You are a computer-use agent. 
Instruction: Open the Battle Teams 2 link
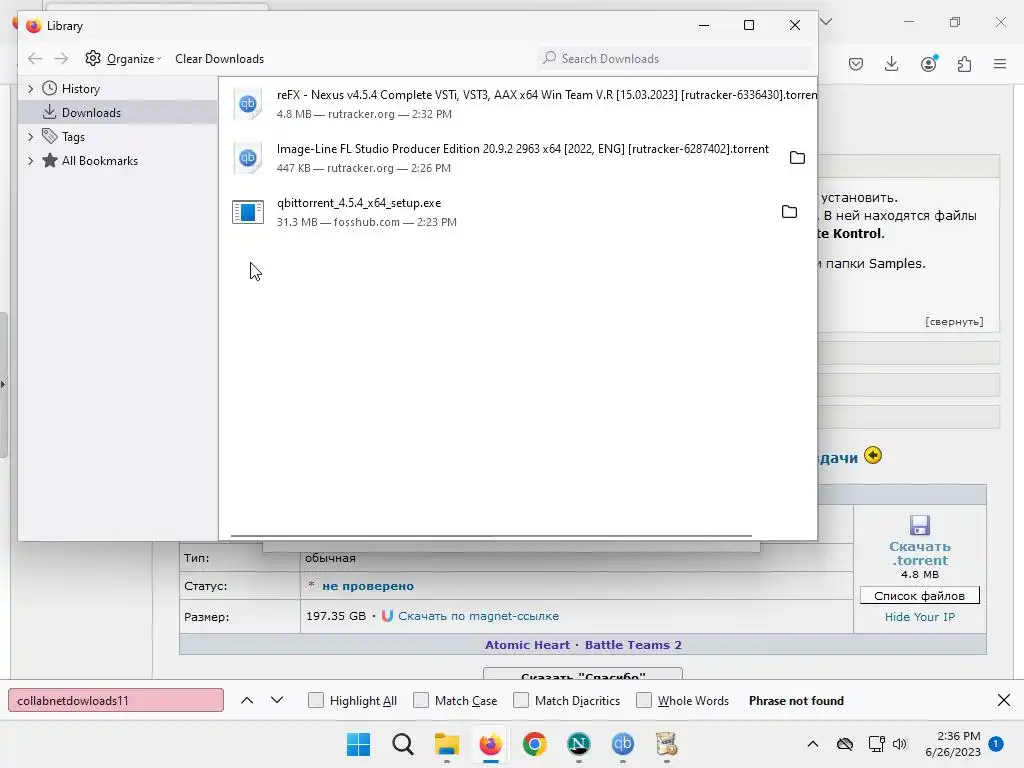coord(633,645)
